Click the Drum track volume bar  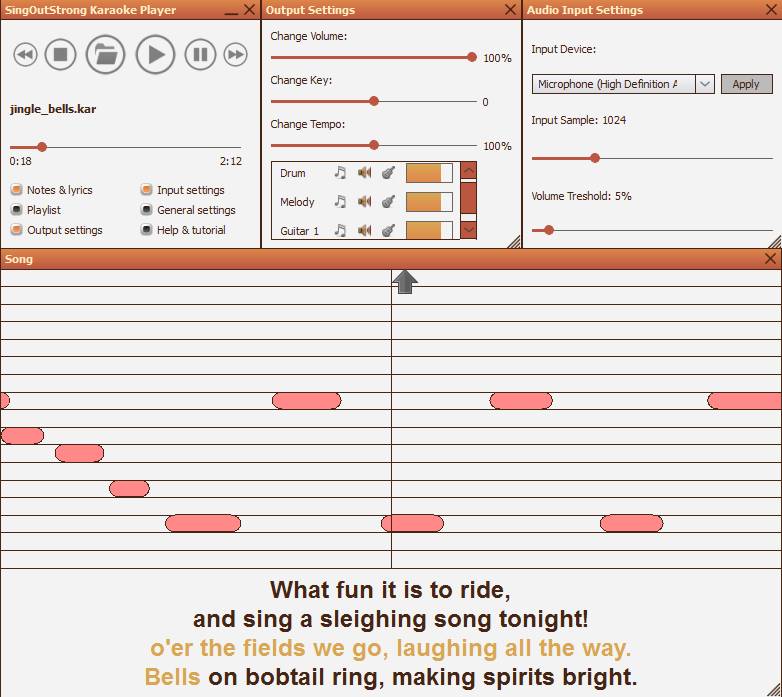click(x=429, y=173)
